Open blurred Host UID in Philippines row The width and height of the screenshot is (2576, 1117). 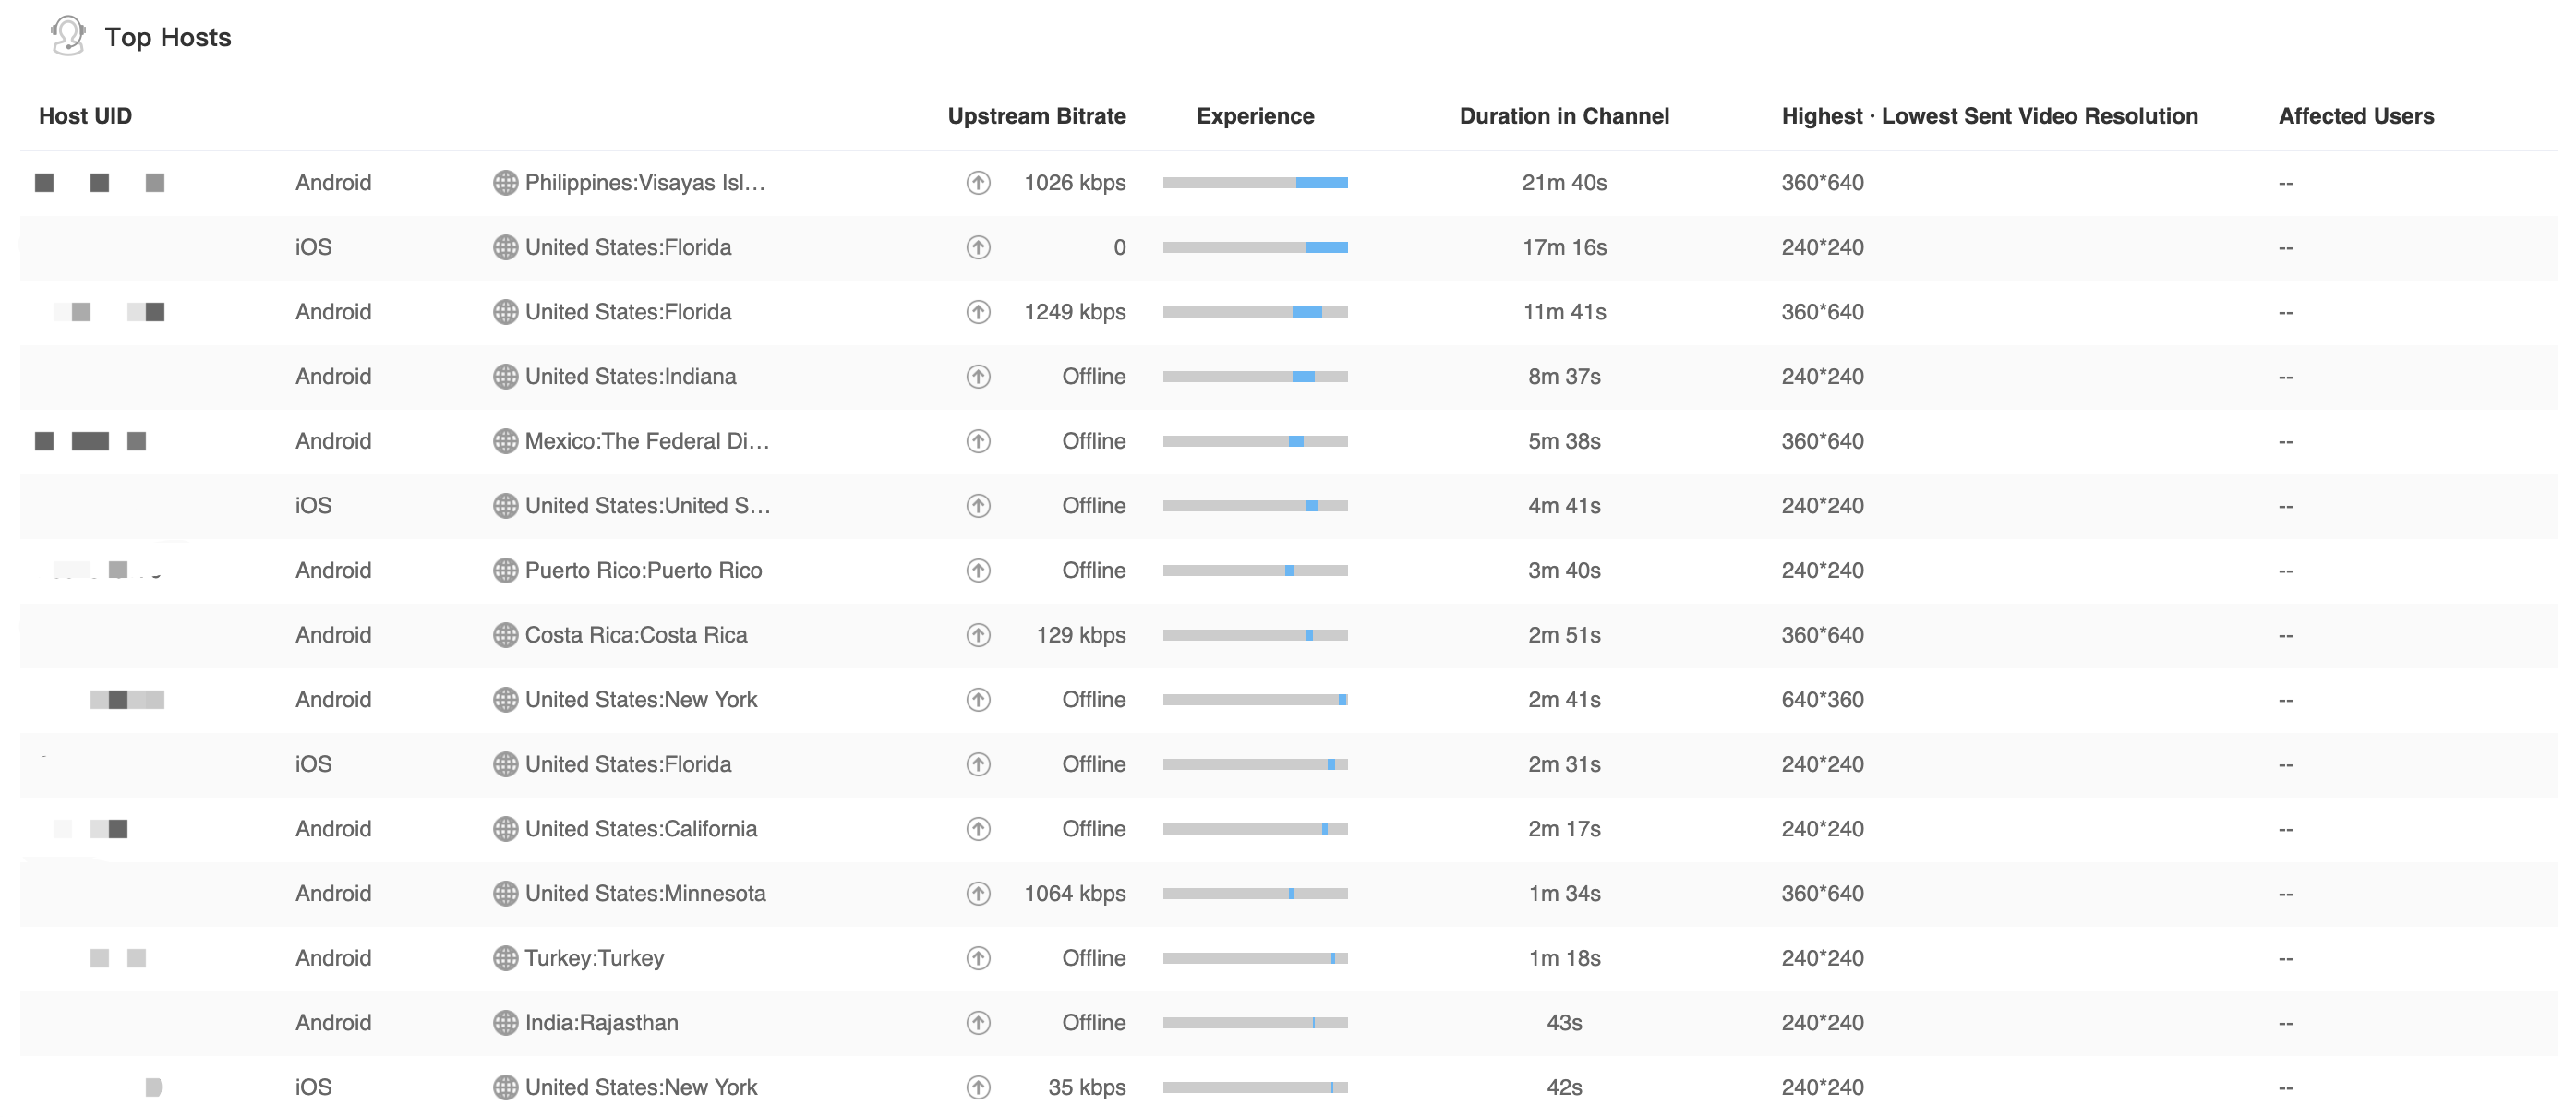(x=99, y=183)
